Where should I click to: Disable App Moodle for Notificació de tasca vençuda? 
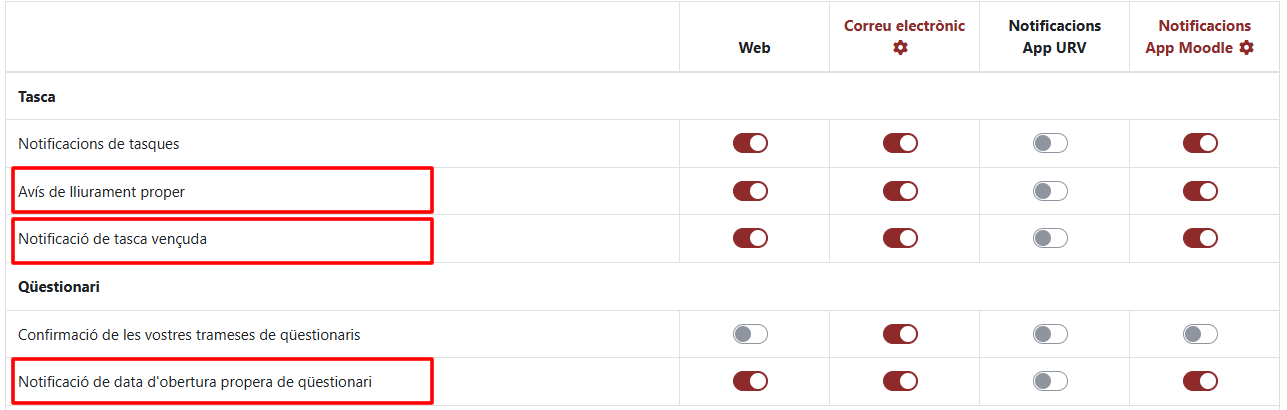pyautogui.click(x=1200, y=238)
